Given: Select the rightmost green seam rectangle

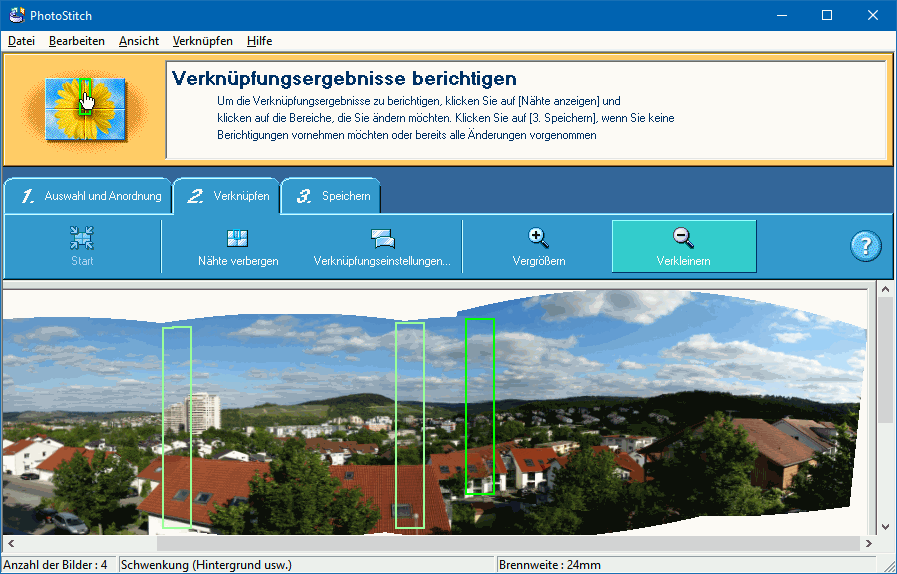Looking at the screenshot, I should (480, 406).
